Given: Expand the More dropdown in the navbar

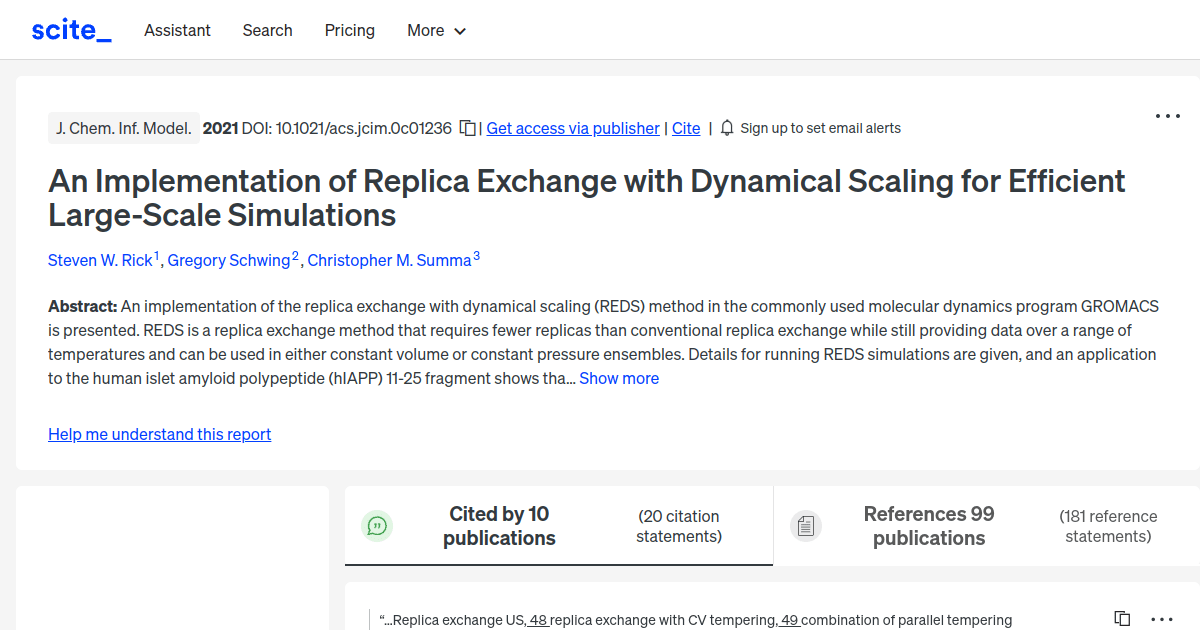Looking at the screenshot, I should [x=436, y=30].
